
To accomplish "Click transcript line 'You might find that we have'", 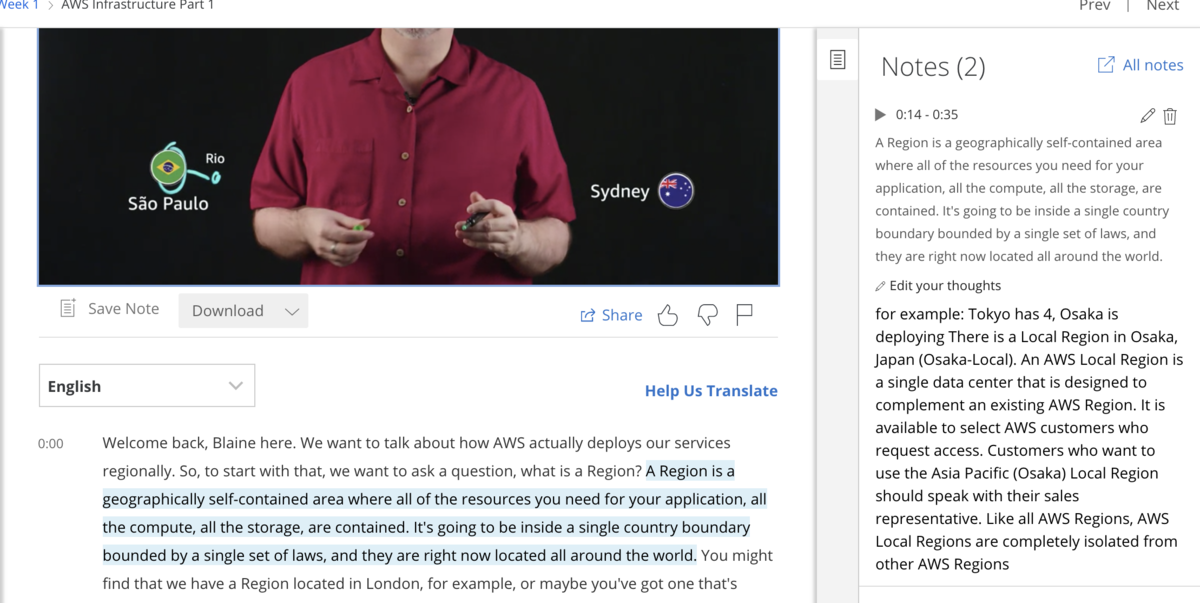I will tap(437, 569).
